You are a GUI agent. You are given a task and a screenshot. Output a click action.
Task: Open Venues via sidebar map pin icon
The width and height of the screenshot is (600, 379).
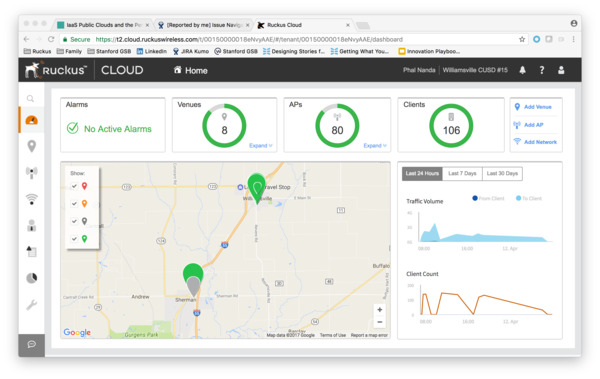pyautogui.click(x=32, y=146)
